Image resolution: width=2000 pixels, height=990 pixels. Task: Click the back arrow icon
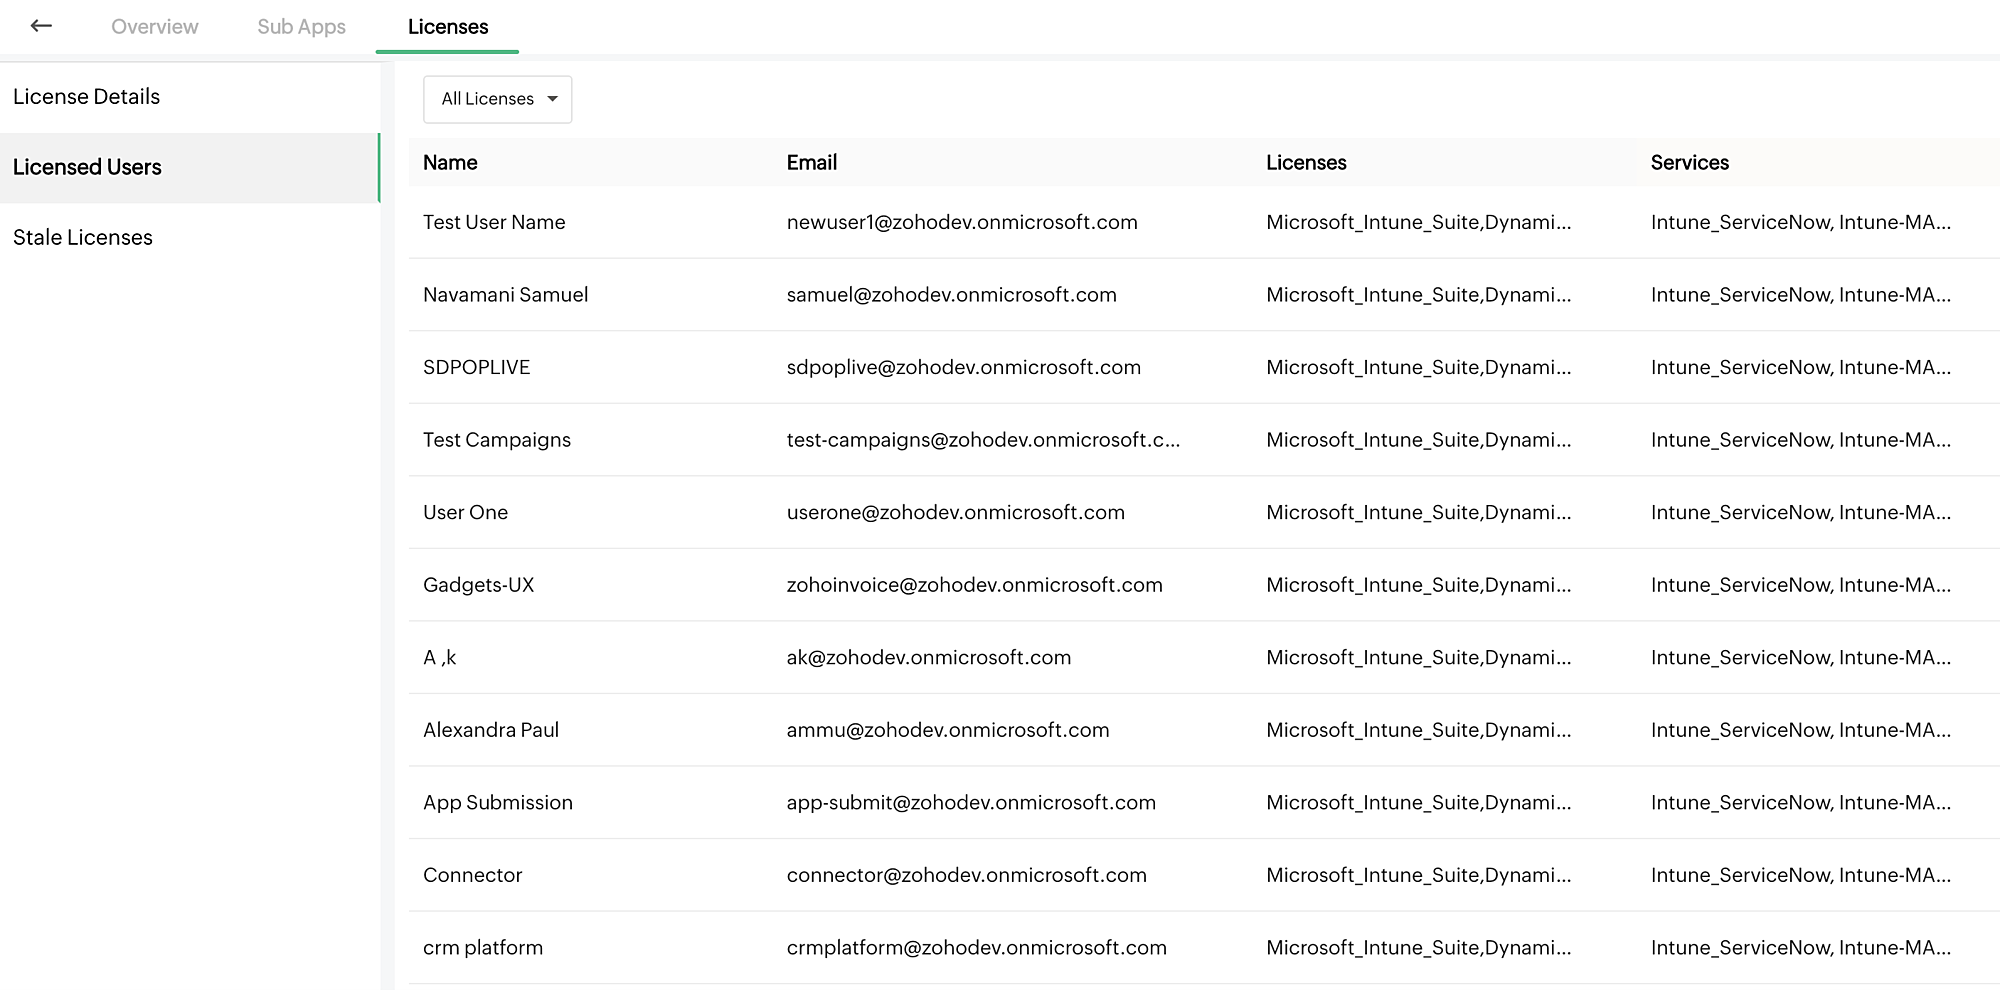click(41, 26)
